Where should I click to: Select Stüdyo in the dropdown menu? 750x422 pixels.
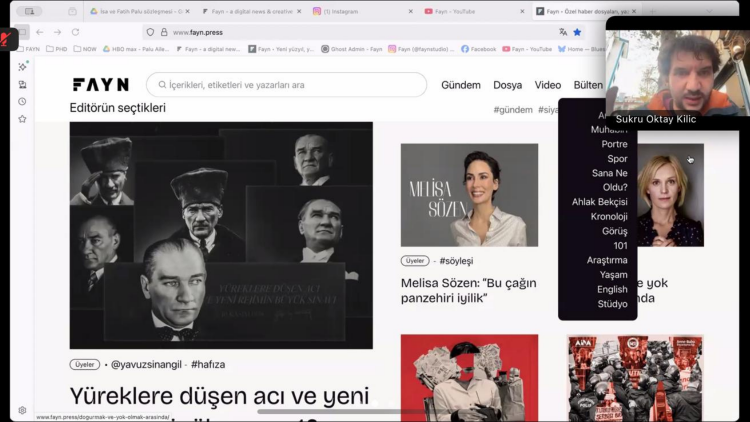pos(612,304)
